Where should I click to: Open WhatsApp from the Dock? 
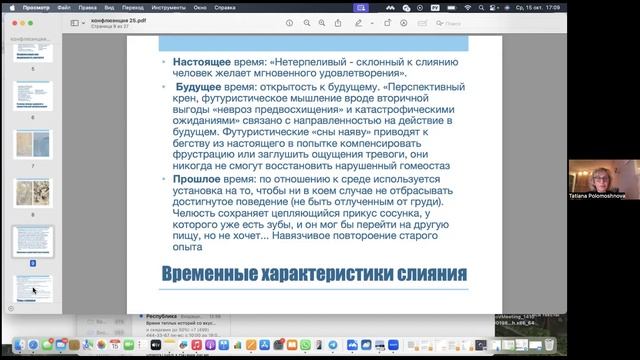[305, 345]
